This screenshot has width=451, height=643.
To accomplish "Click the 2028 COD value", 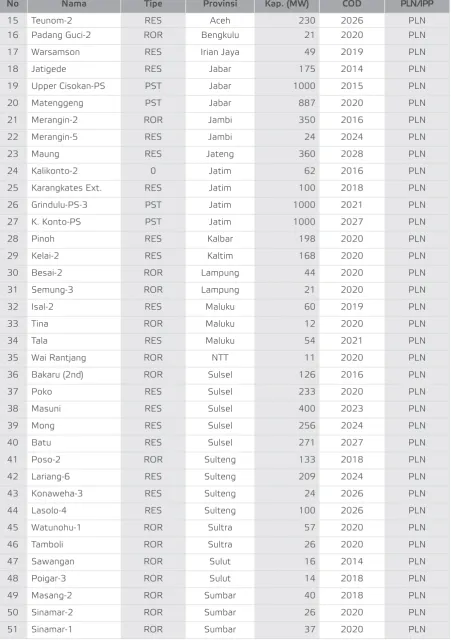I will coord(352,154).
